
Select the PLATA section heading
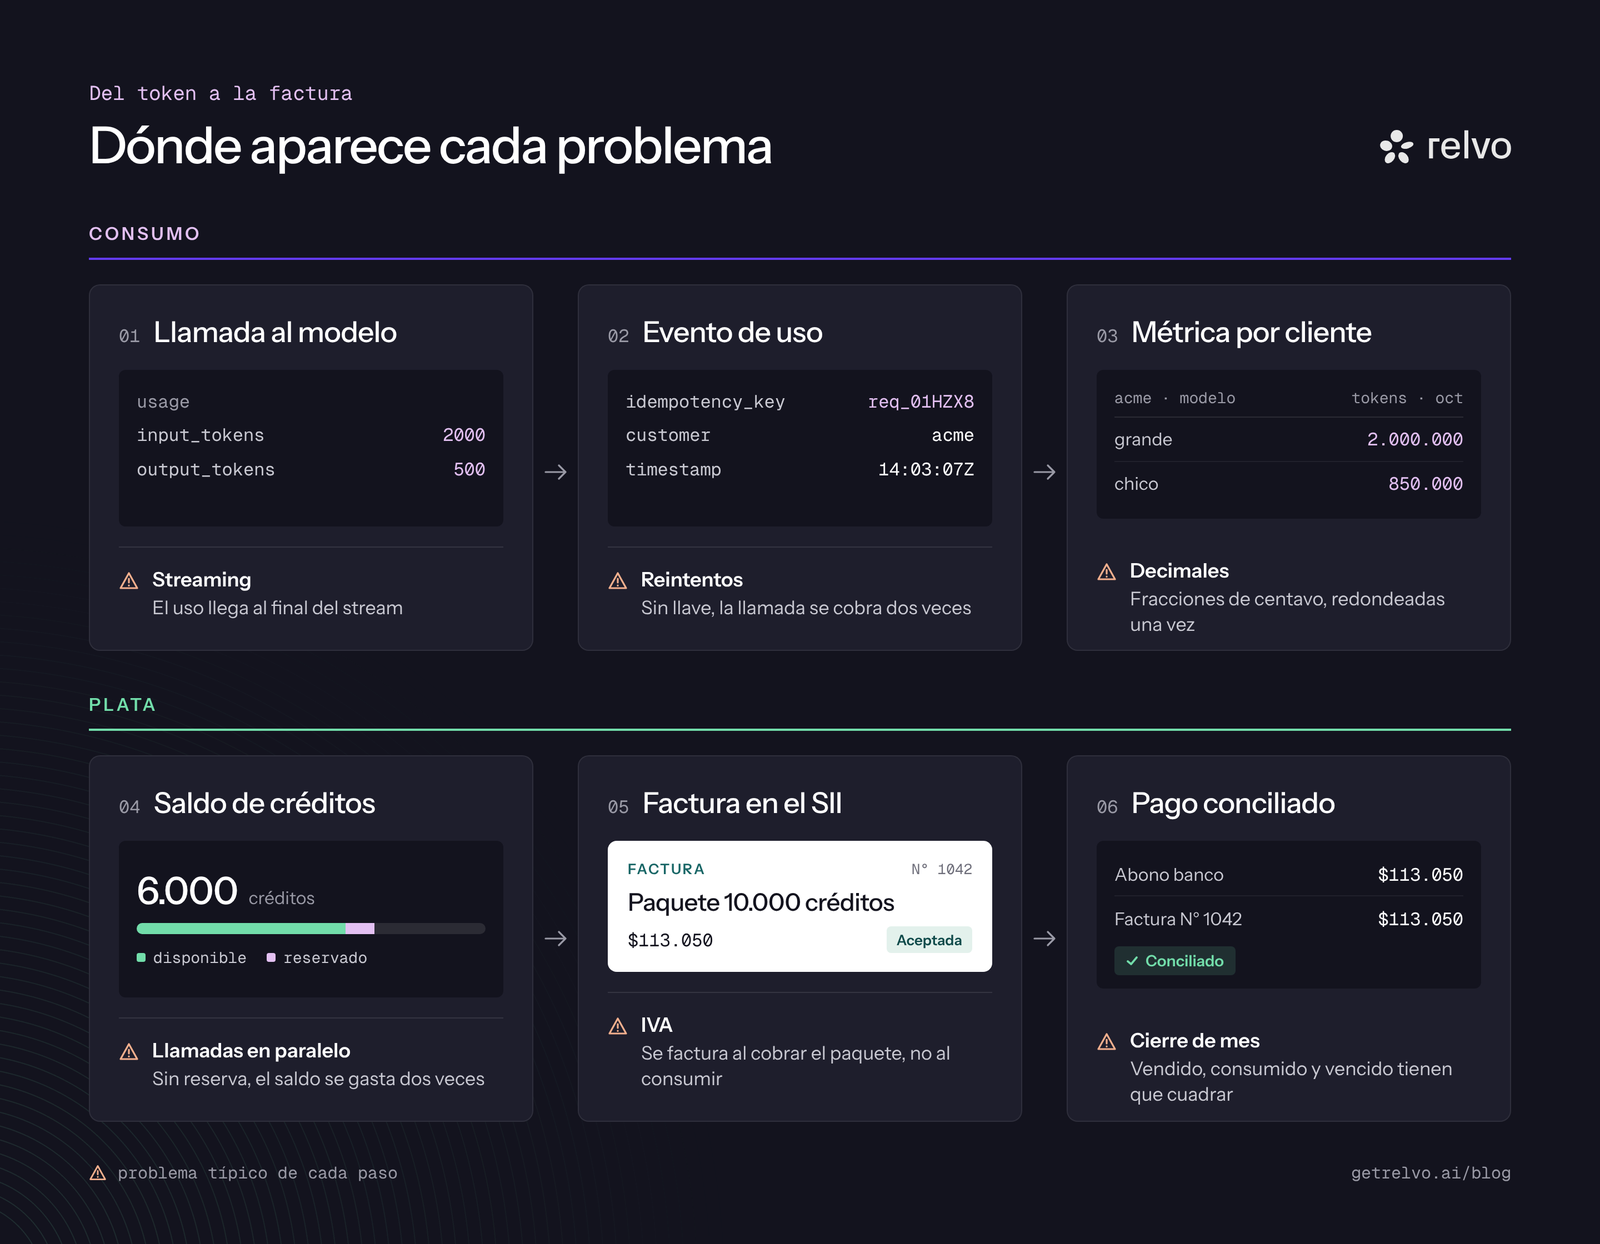tap(122, 705)
